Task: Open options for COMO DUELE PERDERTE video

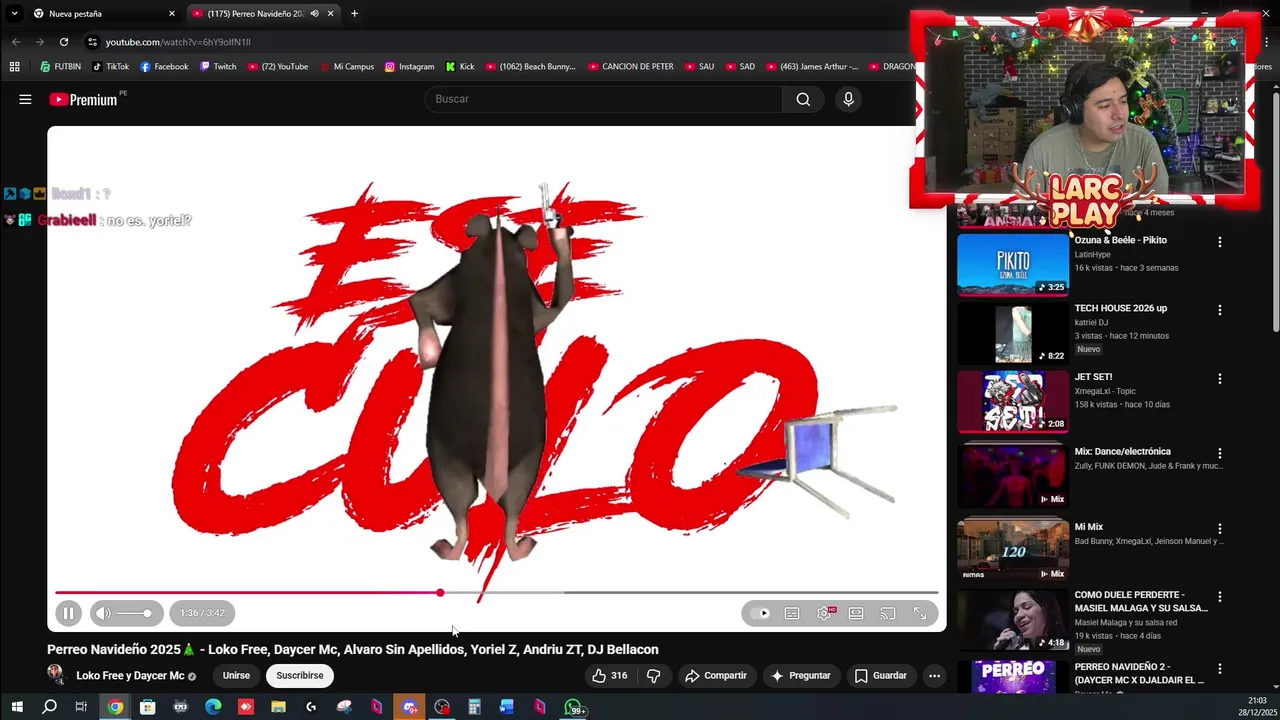Action: coord(1219,596)
